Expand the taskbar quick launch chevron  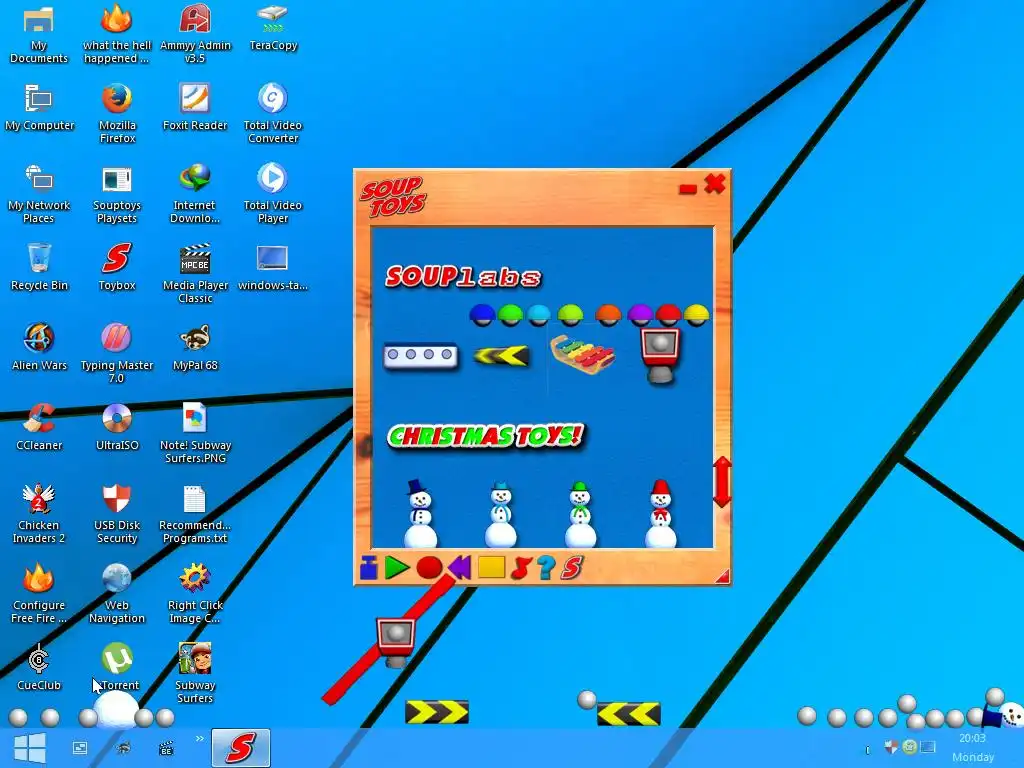tap(199, 739)
